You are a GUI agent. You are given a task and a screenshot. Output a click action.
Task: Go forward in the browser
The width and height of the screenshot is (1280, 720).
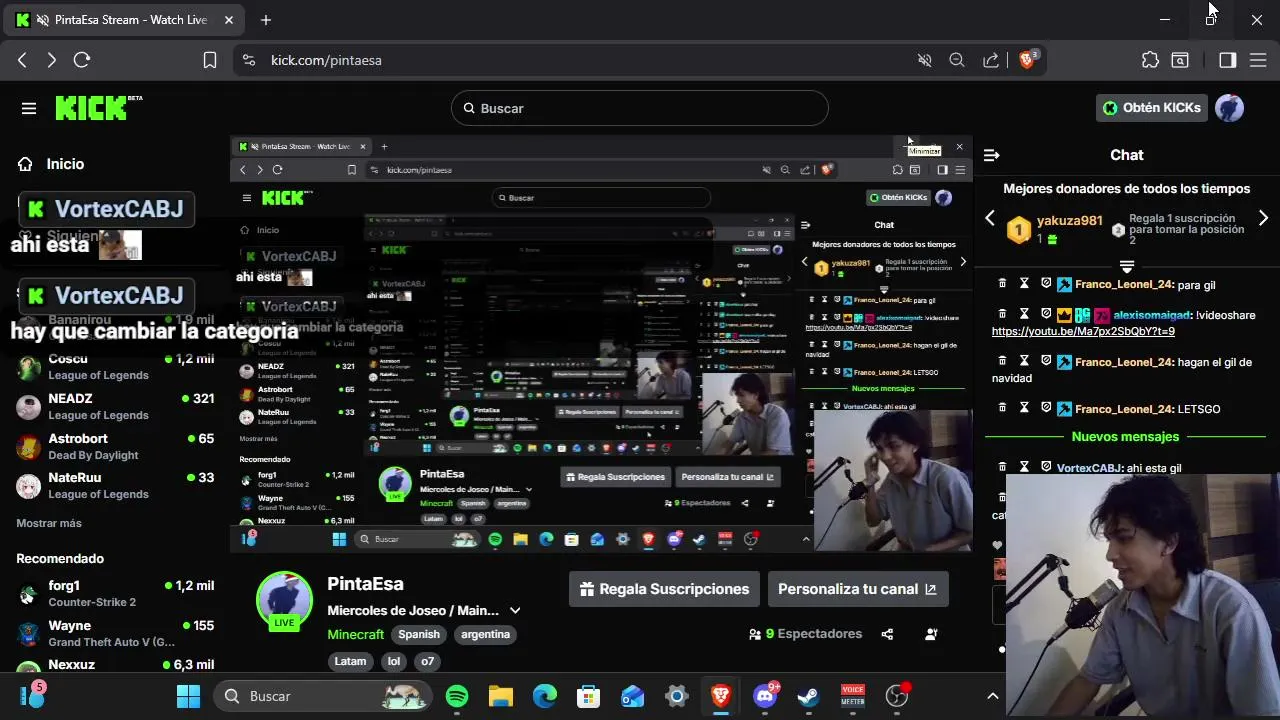pos(52,60)
